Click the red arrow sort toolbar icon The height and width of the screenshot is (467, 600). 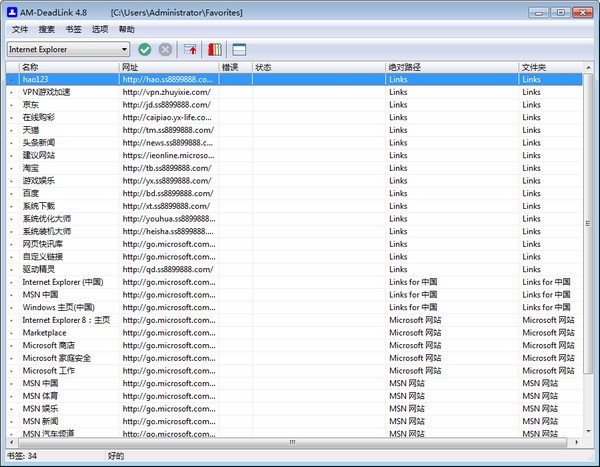pyautogui.click(x=190, y=49)
